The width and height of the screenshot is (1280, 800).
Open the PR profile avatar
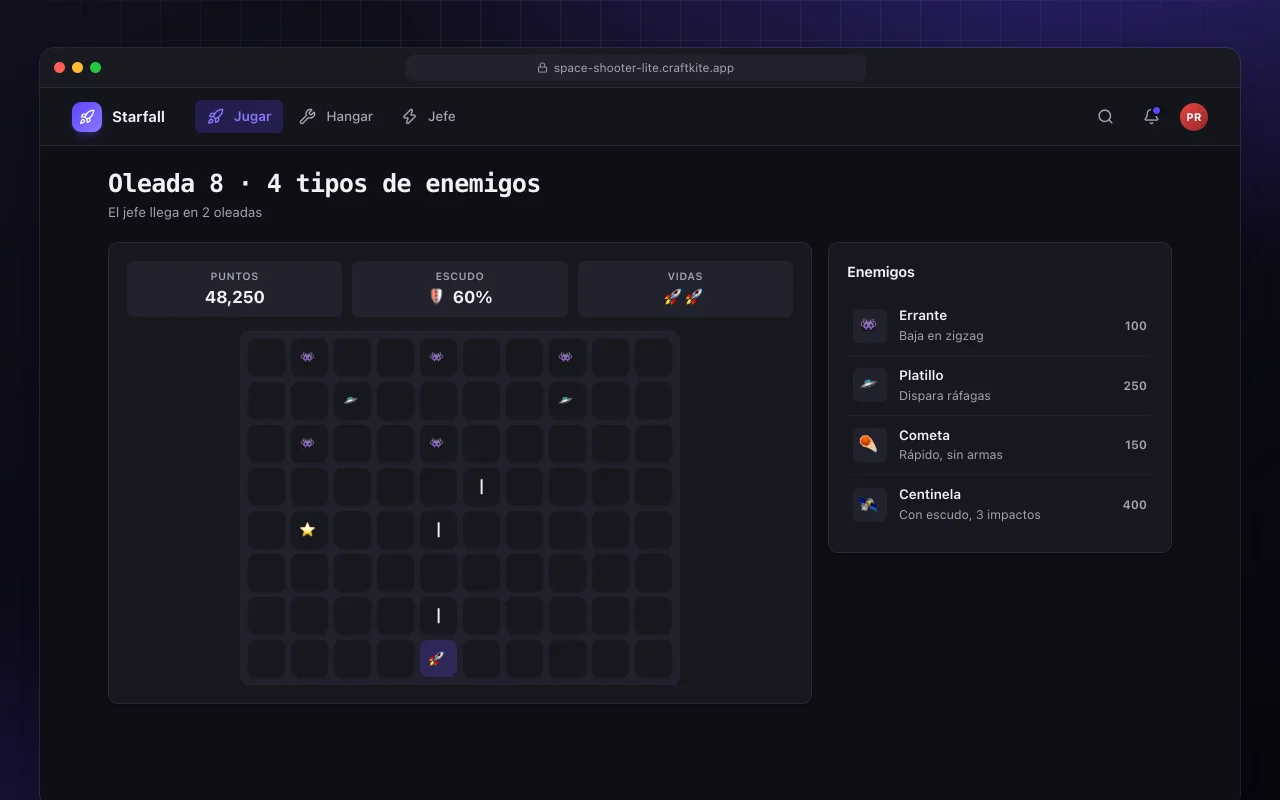click(1194, 117)
